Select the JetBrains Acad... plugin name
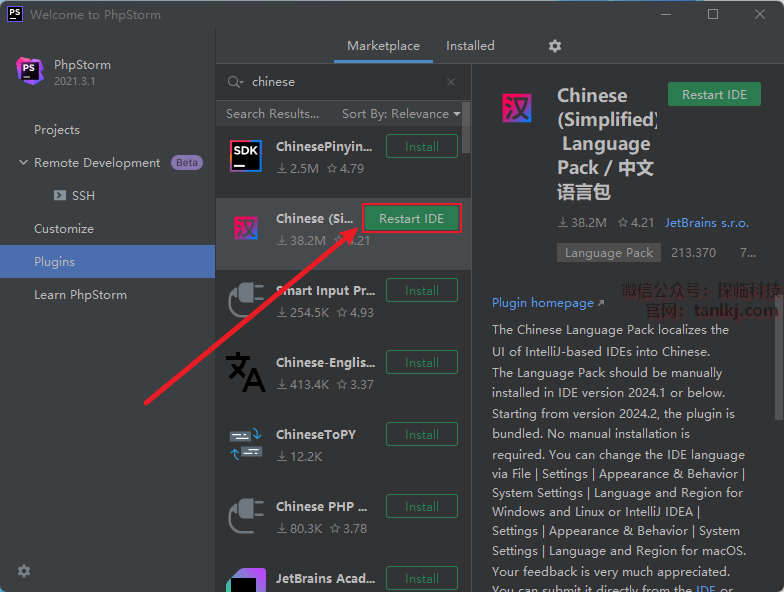 point(326,578)
